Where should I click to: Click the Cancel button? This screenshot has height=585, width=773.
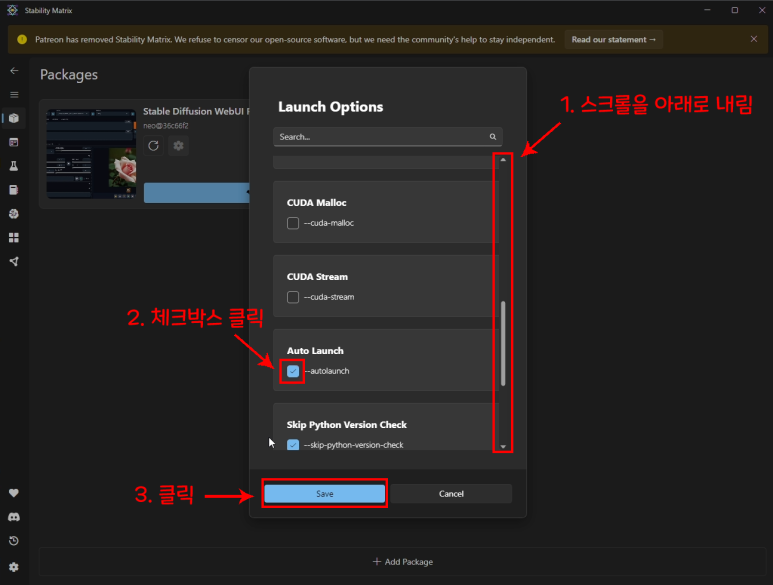coord(451,494)
